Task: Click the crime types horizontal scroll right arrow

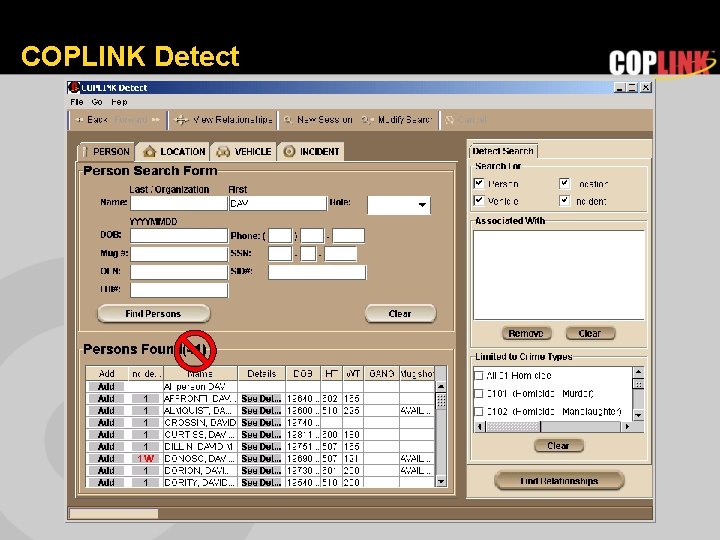Action: (627, 427)
